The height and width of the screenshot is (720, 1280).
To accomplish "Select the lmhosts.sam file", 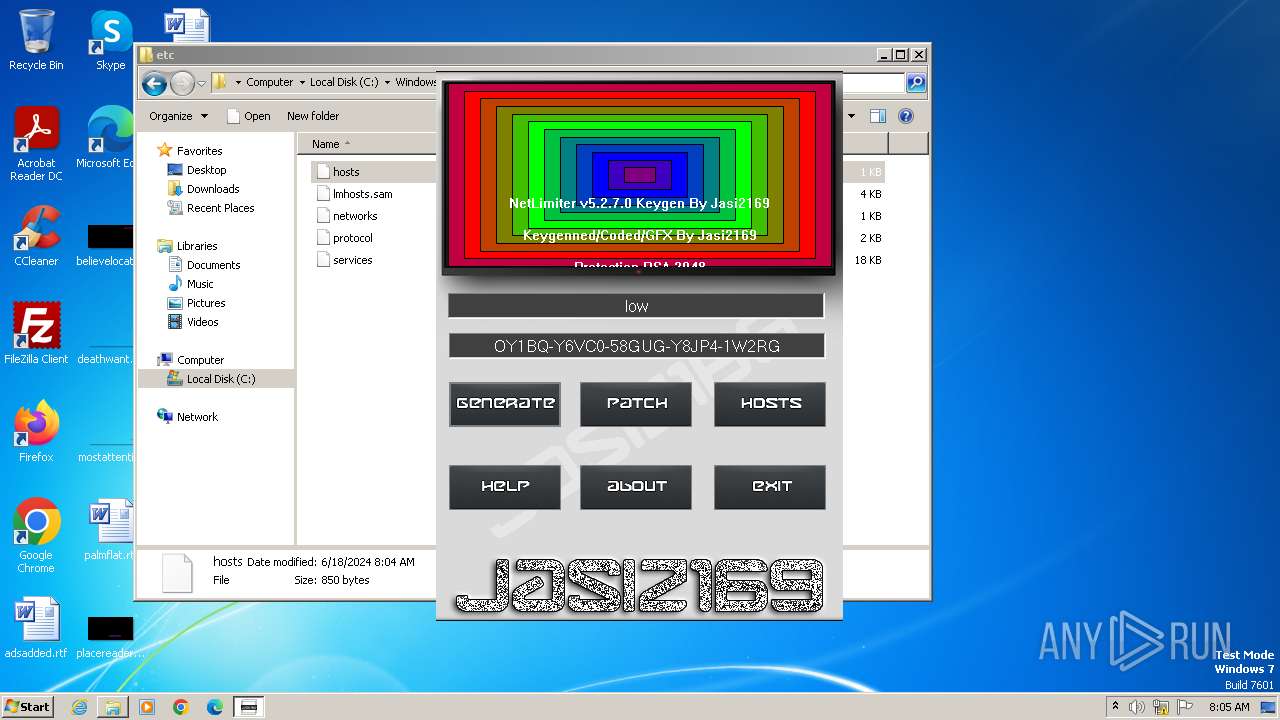I will [x=362, y=194].
